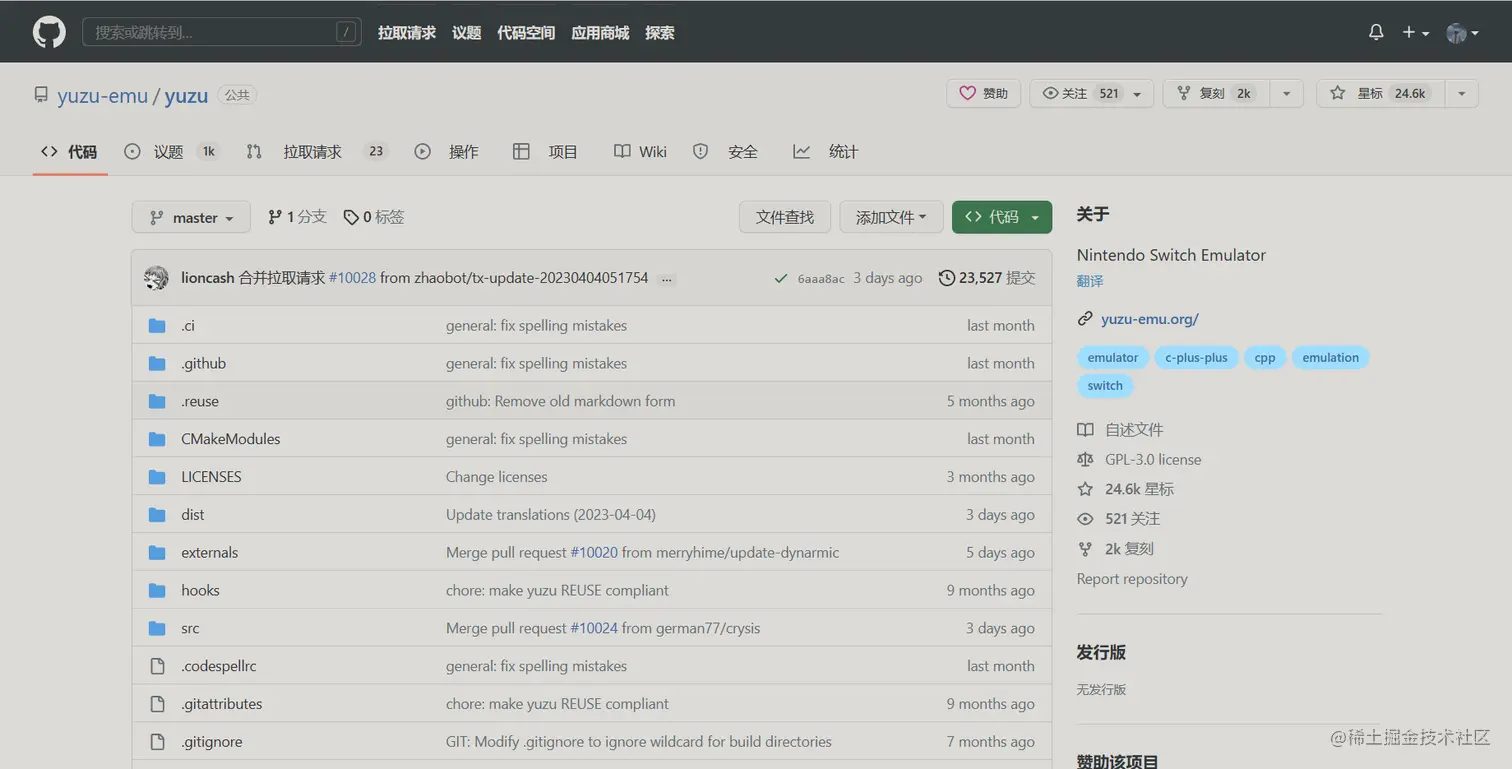Click the 复刻 fork button
Image resolution: width=1512 pixels, height=769 pixels.
click(x=1216, y=93)
